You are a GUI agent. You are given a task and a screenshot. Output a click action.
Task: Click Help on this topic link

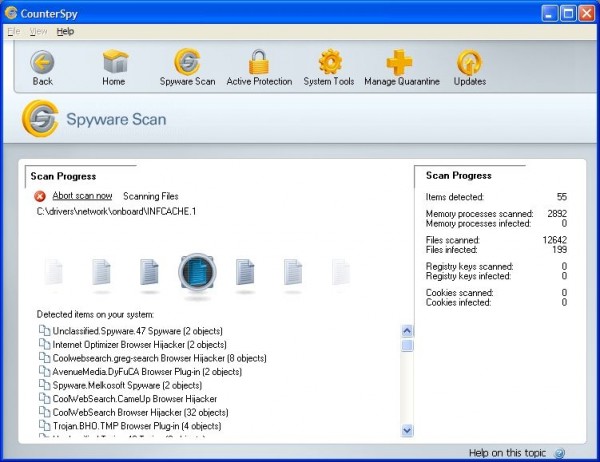[x=508, y=453]
